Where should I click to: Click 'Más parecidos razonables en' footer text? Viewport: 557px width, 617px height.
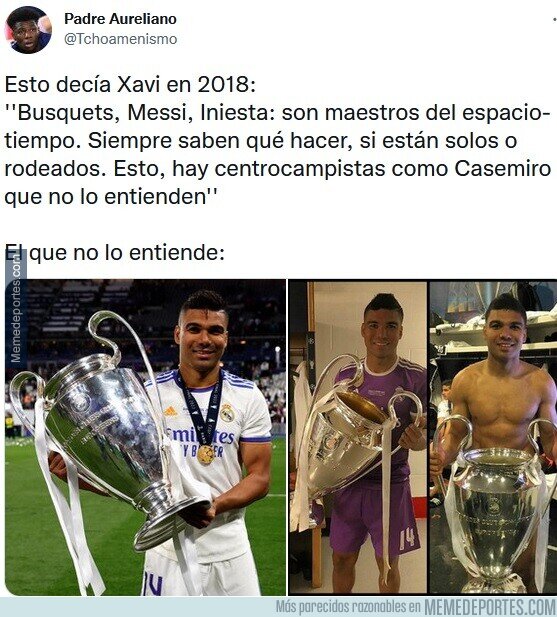pos(348,607)
